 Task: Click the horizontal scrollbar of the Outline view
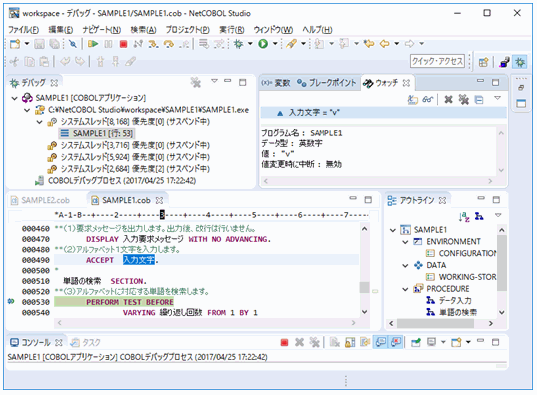click(441, 323)
